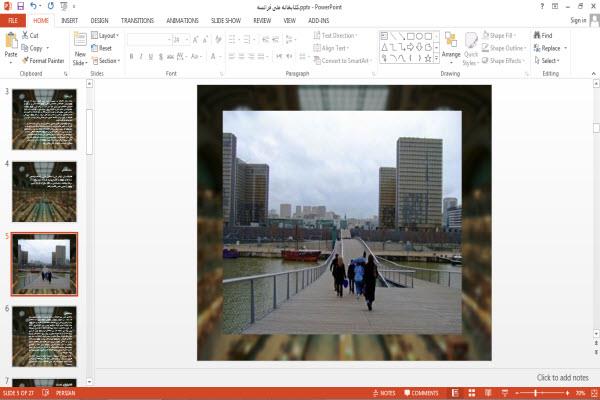
Task: Click the Find binoculars command
Action: click(x=543, y=35)
